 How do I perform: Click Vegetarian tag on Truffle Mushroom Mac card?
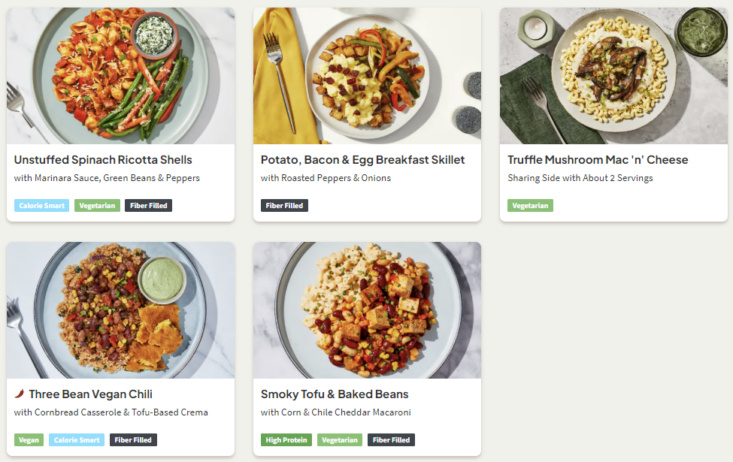(x=530, y=206)
